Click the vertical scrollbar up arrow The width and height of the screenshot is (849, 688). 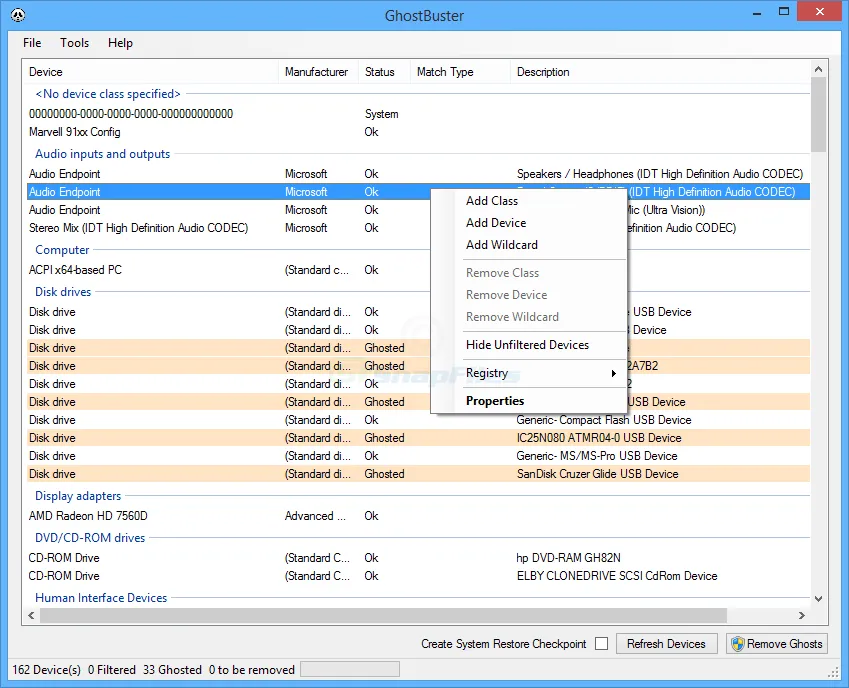818,69
